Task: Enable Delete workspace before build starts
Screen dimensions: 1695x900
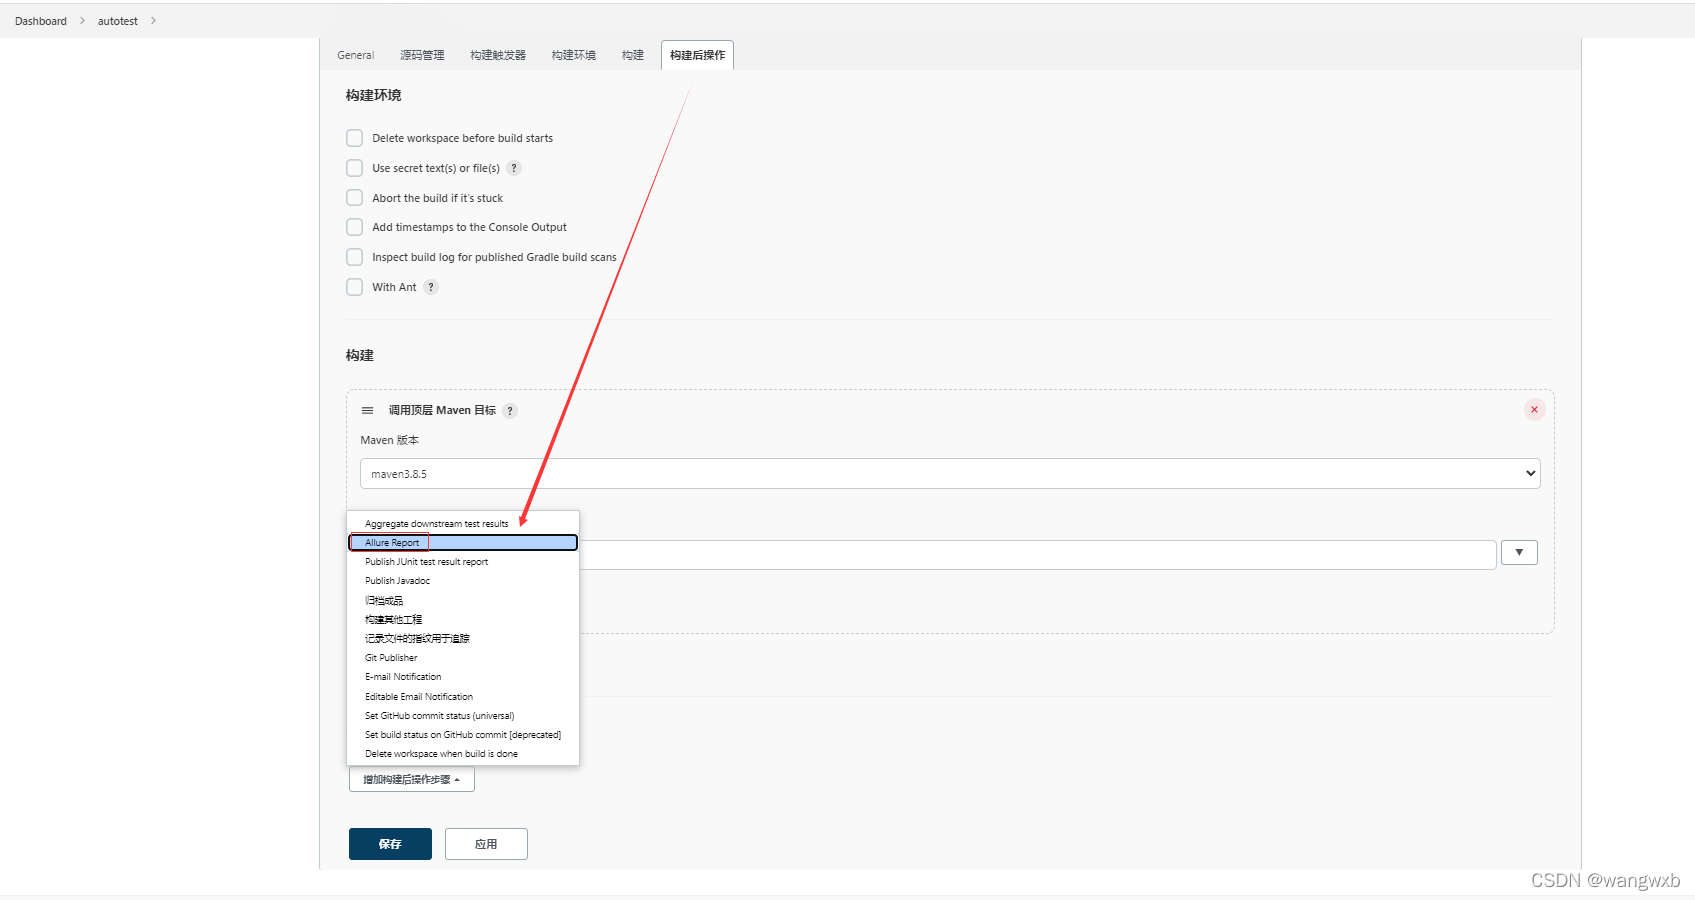Action: 354,138
